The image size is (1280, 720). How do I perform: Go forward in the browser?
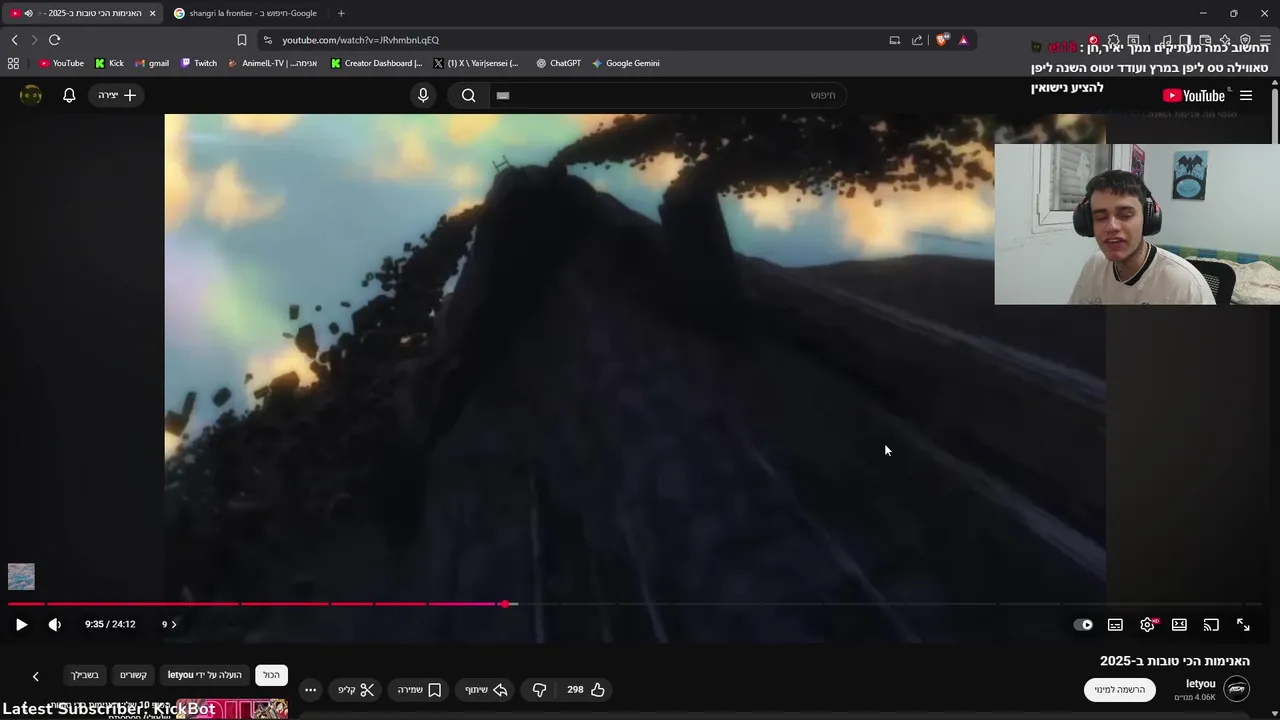(x=34, y=40)
